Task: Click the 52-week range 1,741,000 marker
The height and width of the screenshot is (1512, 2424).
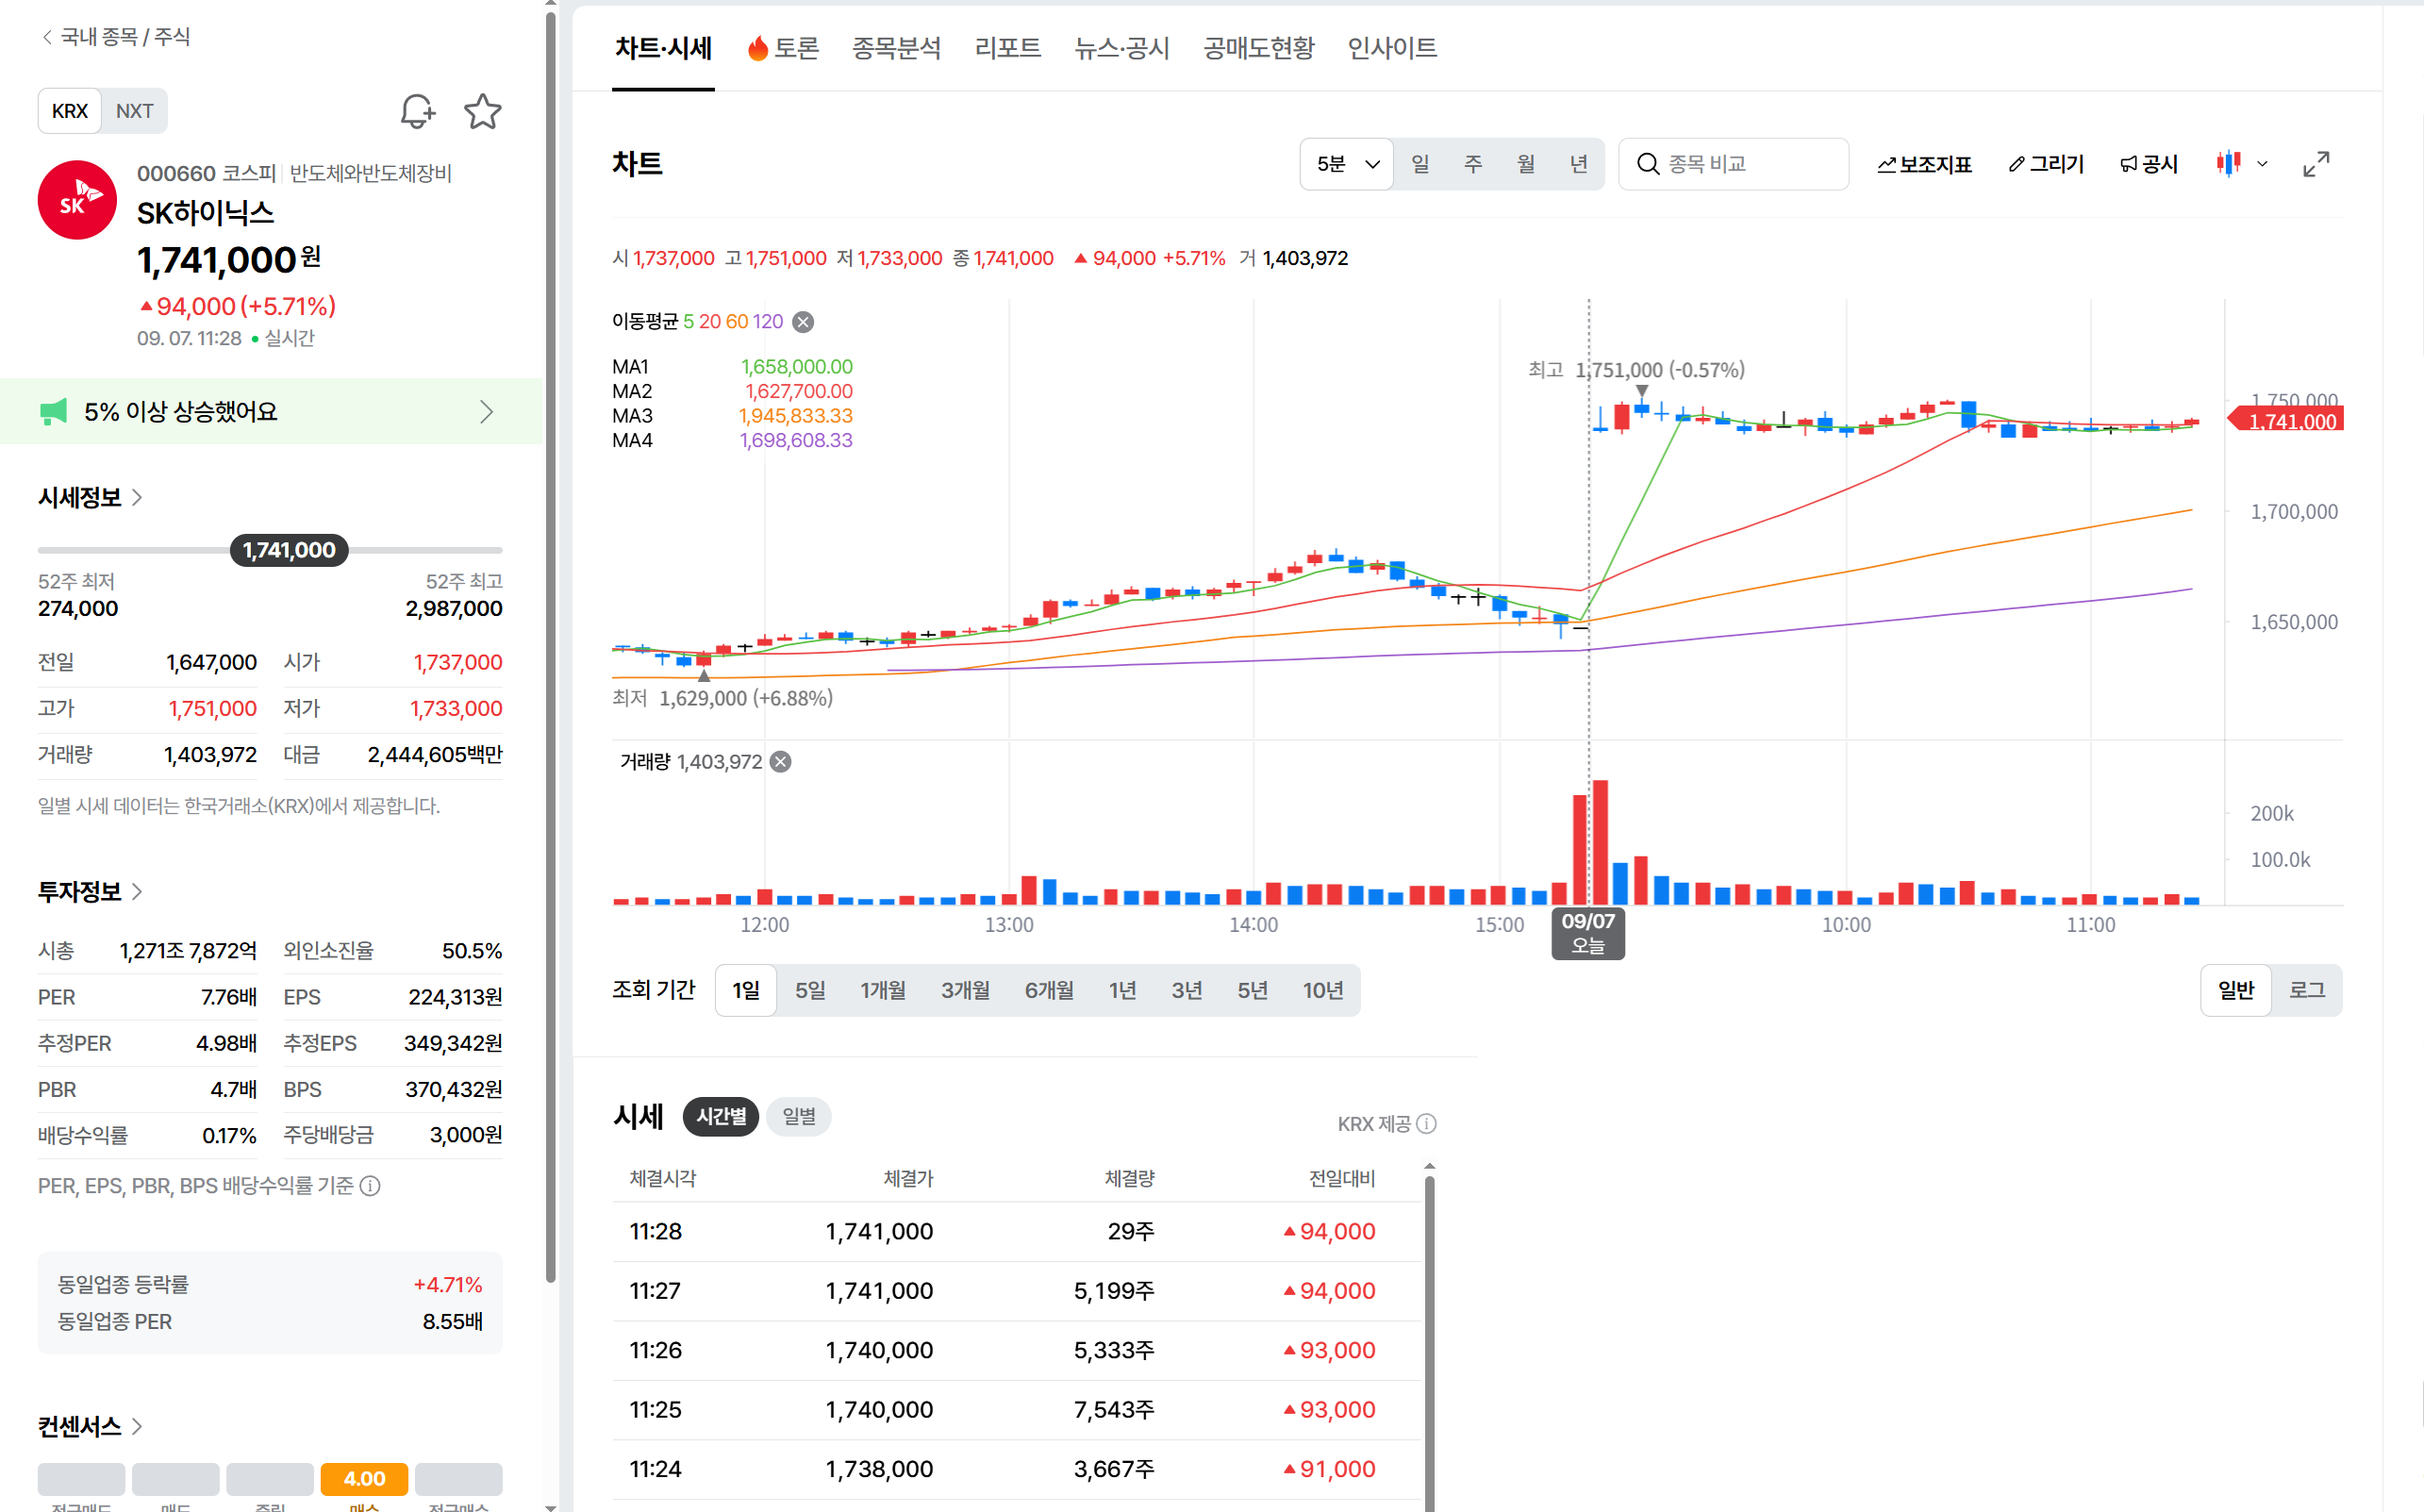Action: pos(289,550)
